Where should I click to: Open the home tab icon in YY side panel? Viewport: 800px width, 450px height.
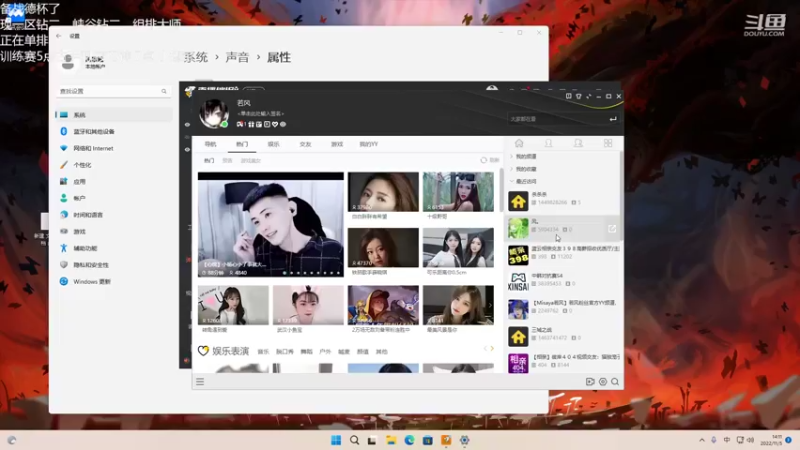click(x=519, y=143)
